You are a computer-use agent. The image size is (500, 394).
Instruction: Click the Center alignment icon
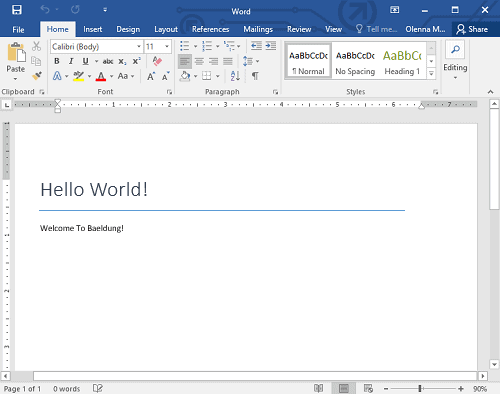(x=199, y=61)
